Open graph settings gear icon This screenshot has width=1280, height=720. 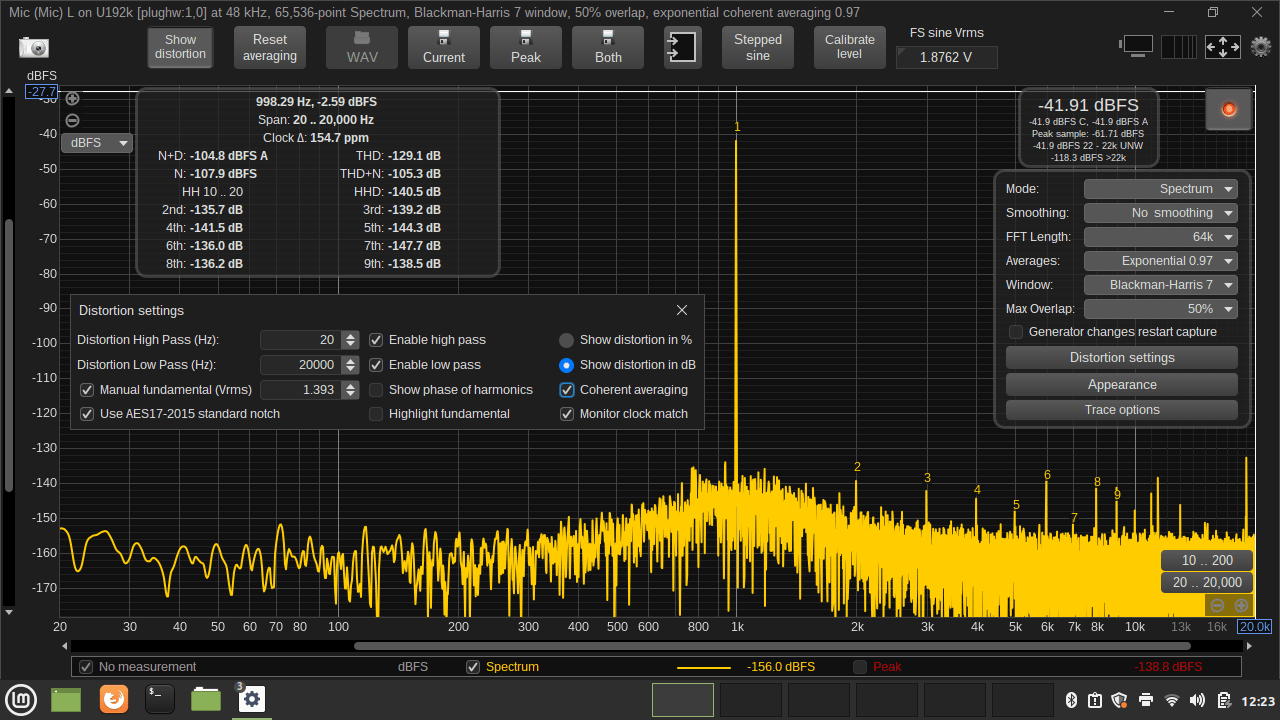[x=1261, y=46]
